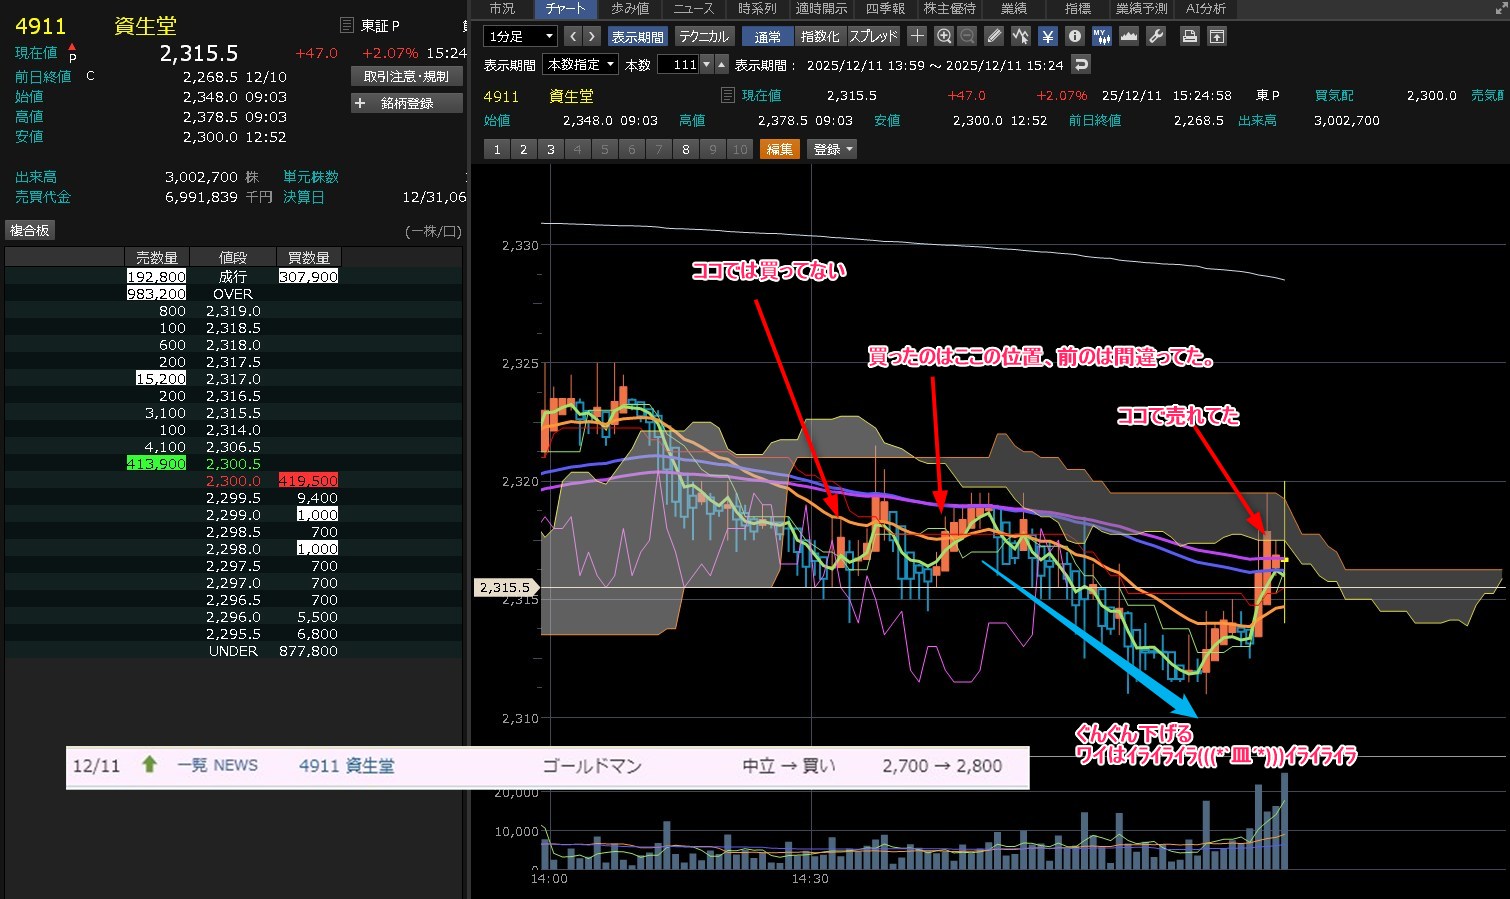Open the 1分足 timeframe dropdown

520,36
